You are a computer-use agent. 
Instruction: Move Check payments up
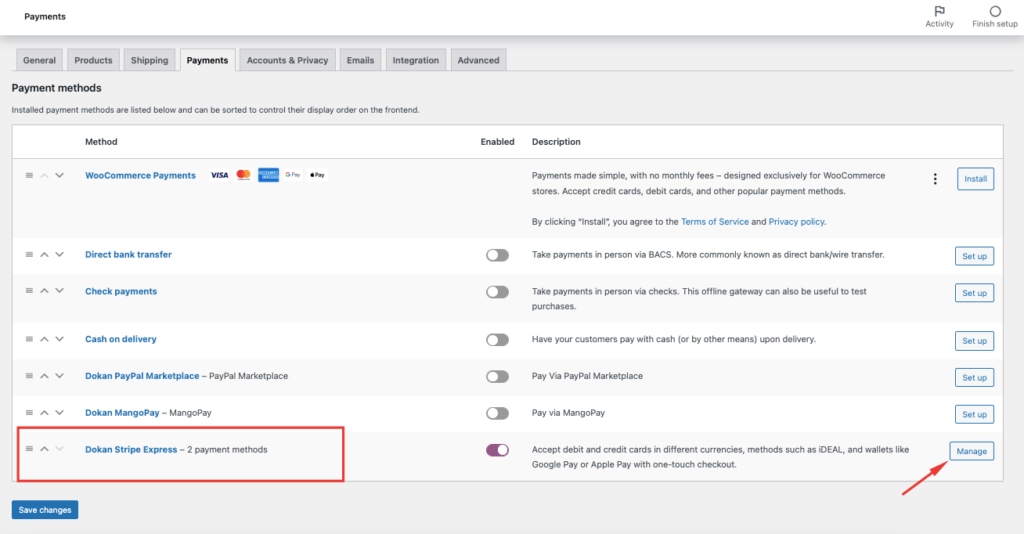[44, 291]
